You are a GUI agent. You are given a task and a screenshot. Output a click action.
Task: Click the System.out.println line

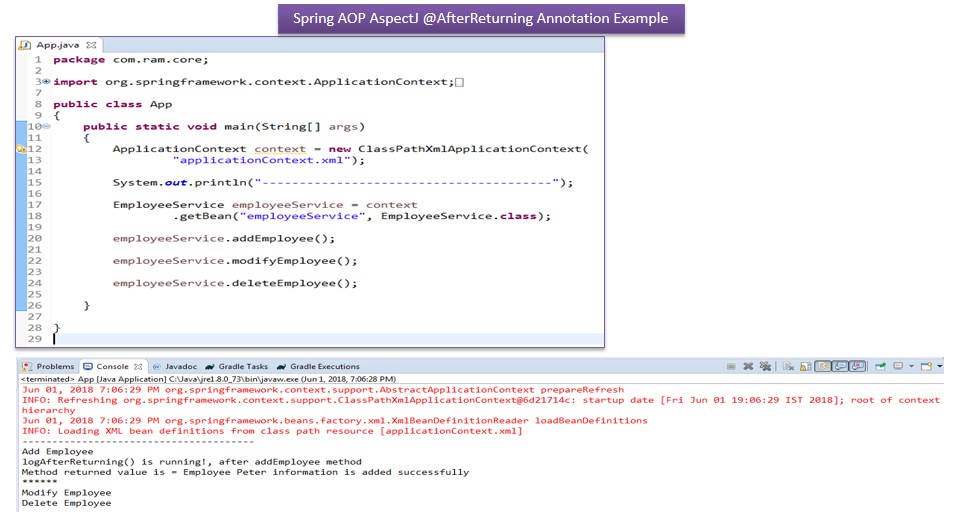click(343, 183)
